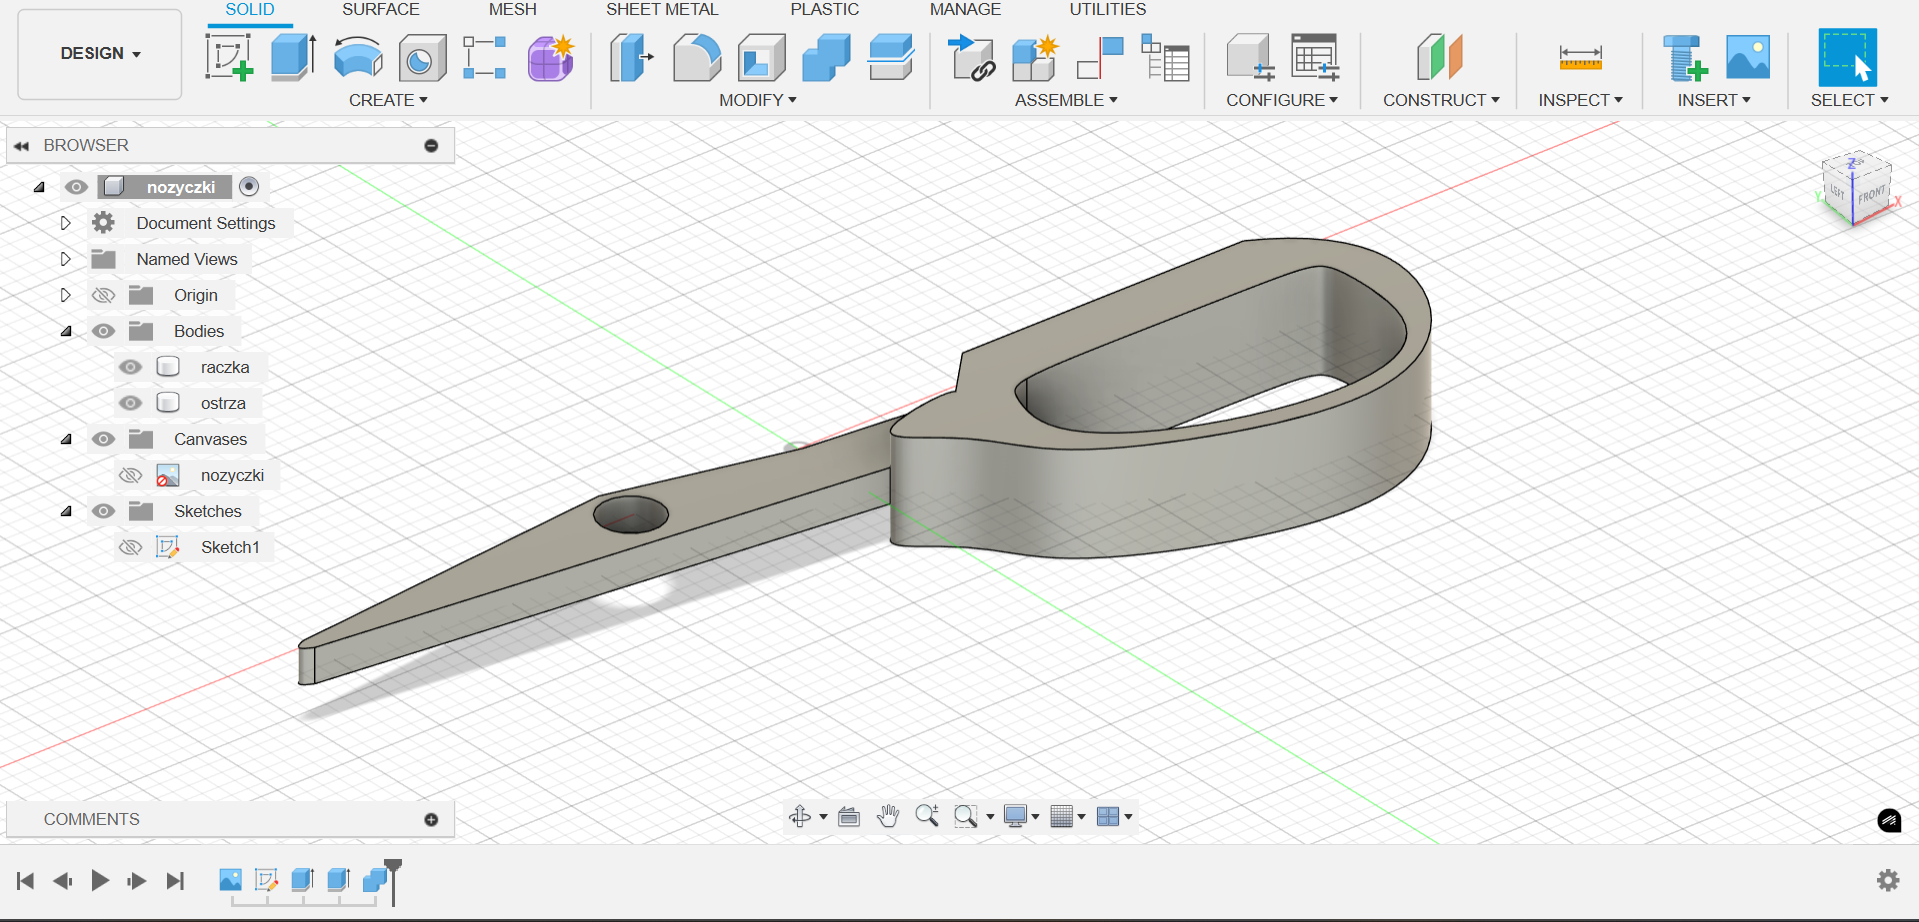The image size is (1919, 922).
Task: Hide the raczka body
Action: [x=130, y=367]
